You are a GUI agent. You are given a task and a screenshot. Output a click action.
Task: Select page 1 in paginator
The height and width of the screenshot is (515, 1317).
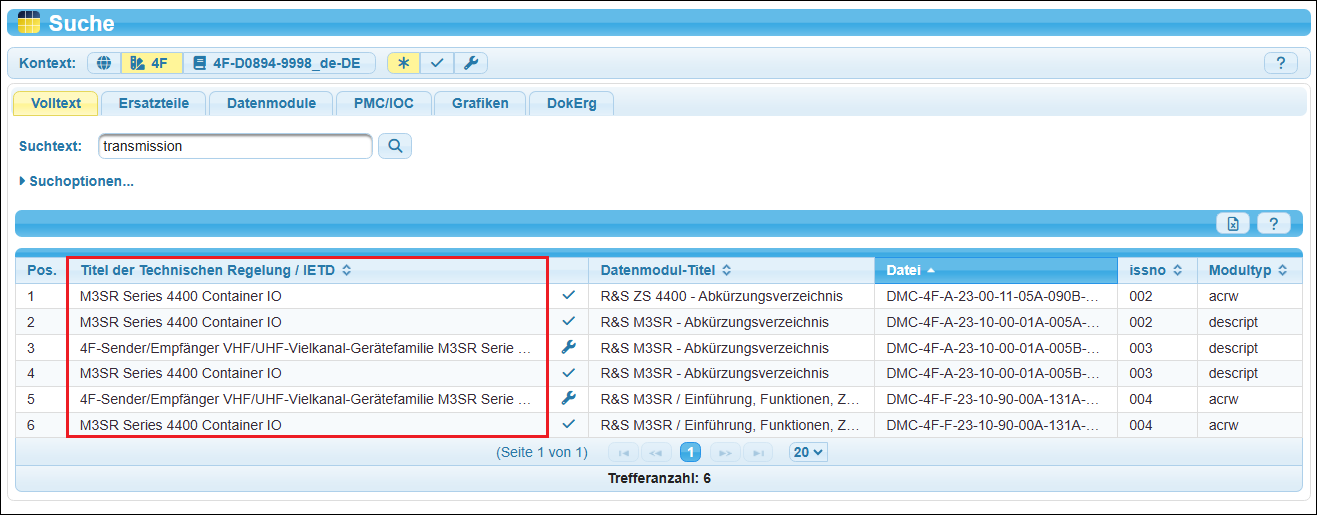coord(690,452)
